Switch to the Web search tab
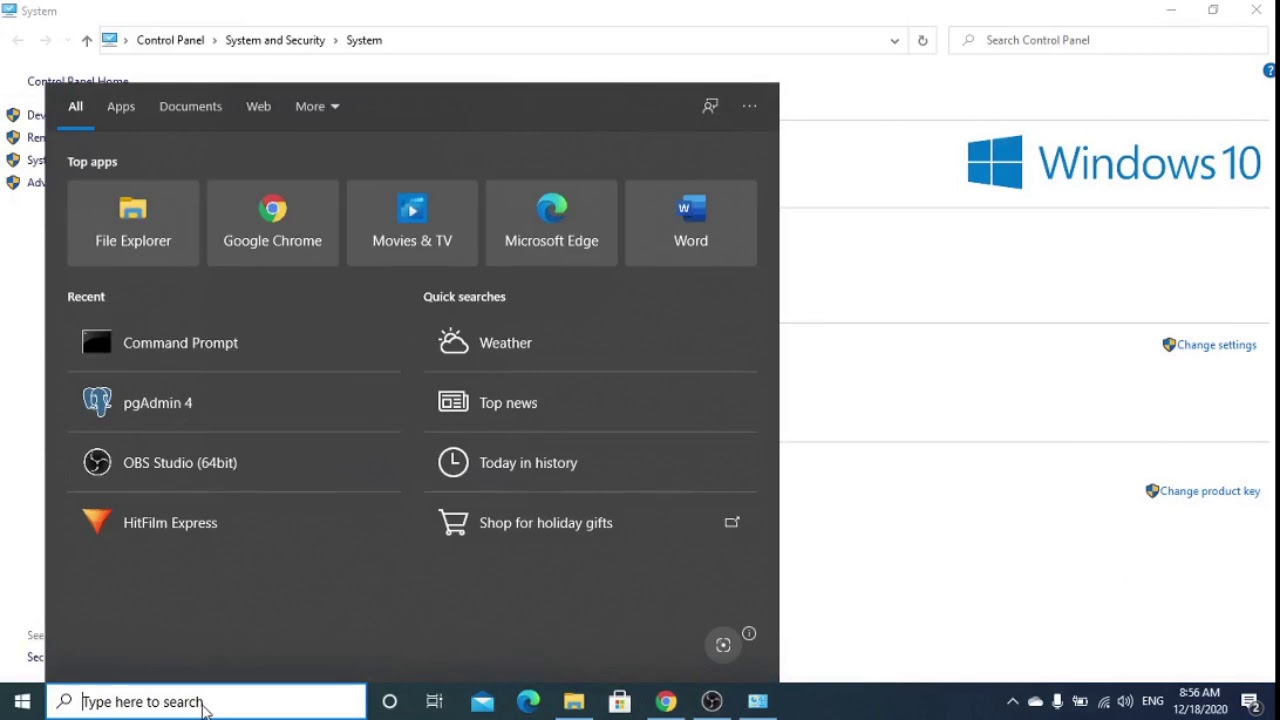Screen dimensions: 1280x720 tap(258, 106)
